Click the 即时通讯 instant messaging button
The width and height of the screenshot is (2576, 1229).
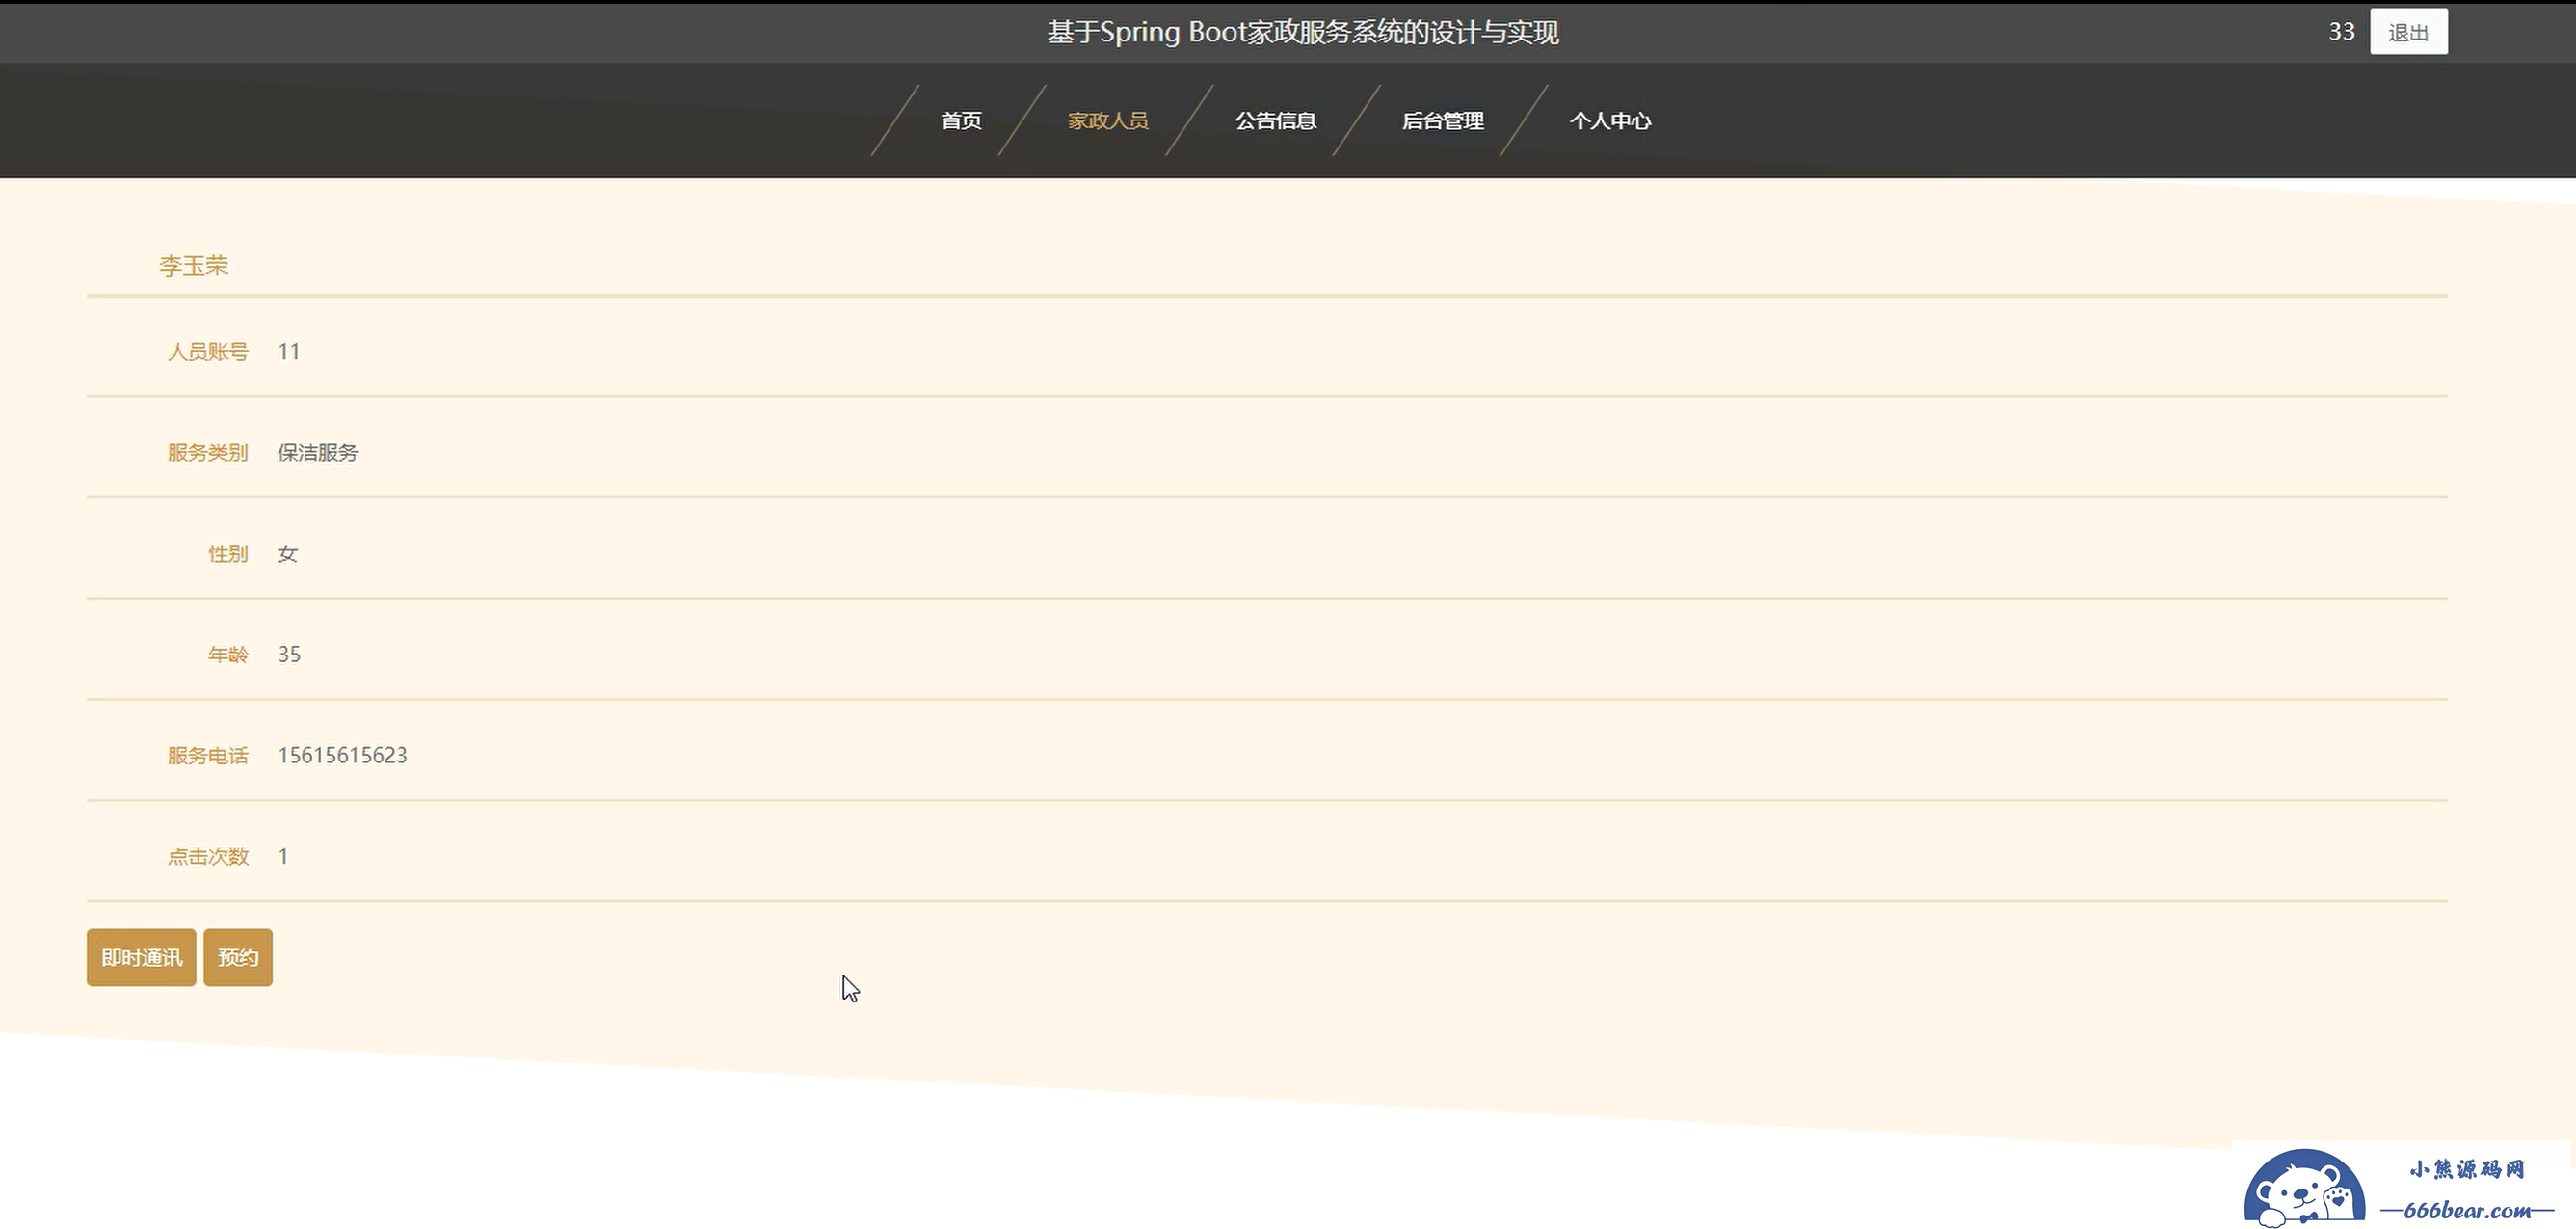tap(141, 958)
